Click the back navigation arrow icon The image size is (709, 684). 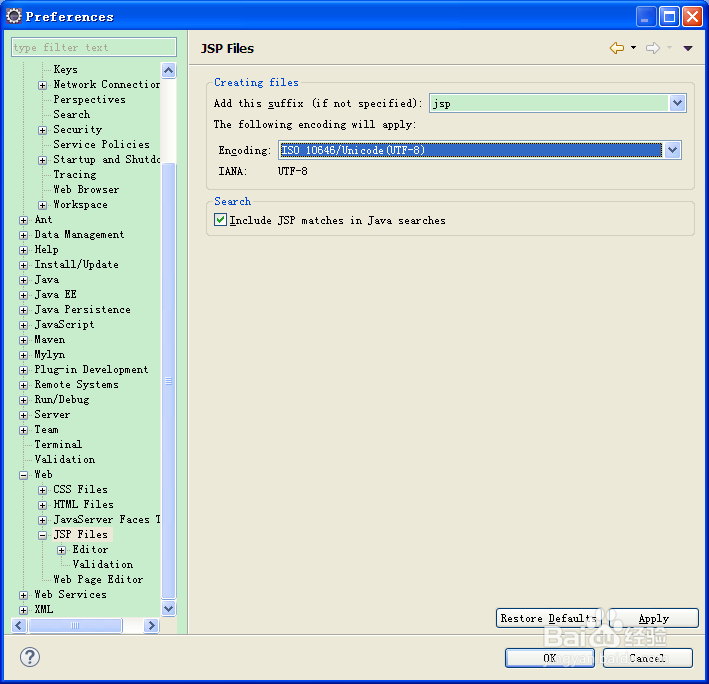pyautogui.click(x=617, y=48)
